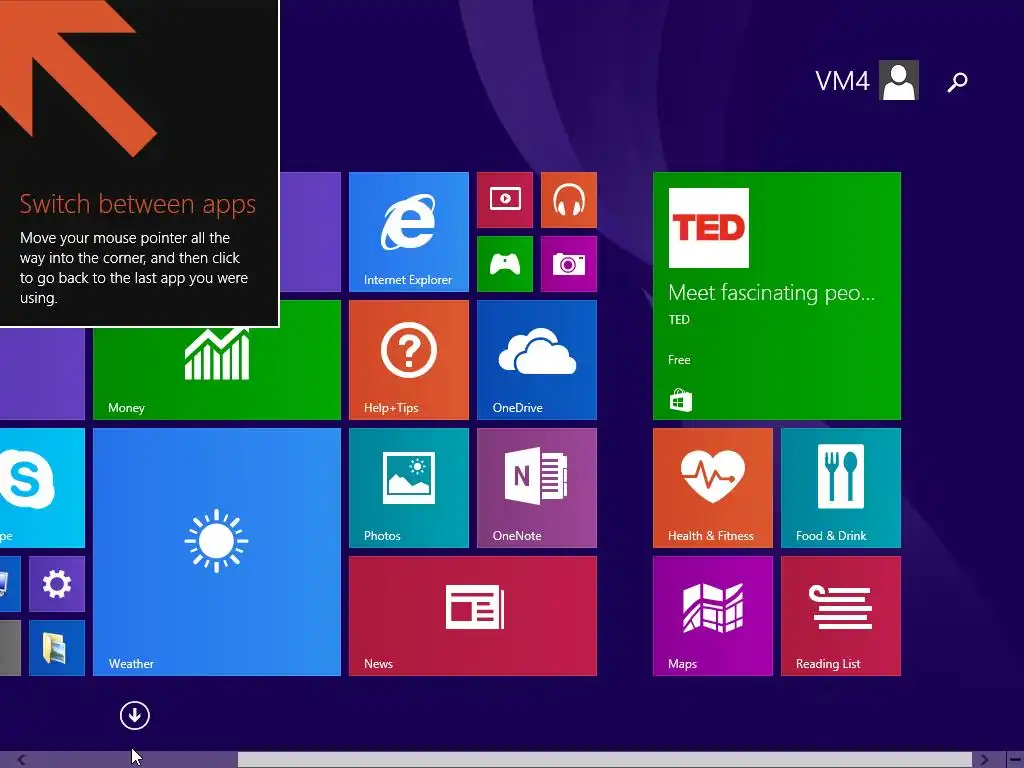Screen dimensions: 1024x768
Task: Open the Music tile with headphones
Action: (569, 200)
